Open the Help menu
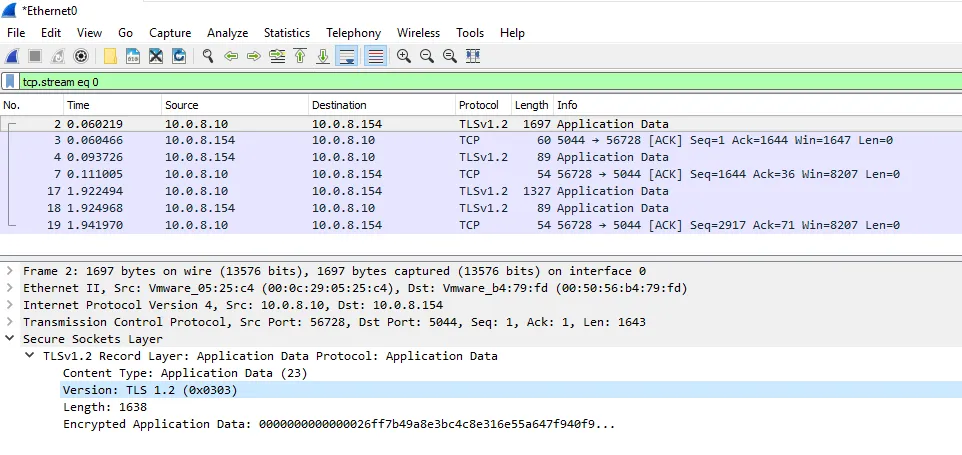Image resolution: width=962 pixels, height=455 pixels. [x=512, y=33]
